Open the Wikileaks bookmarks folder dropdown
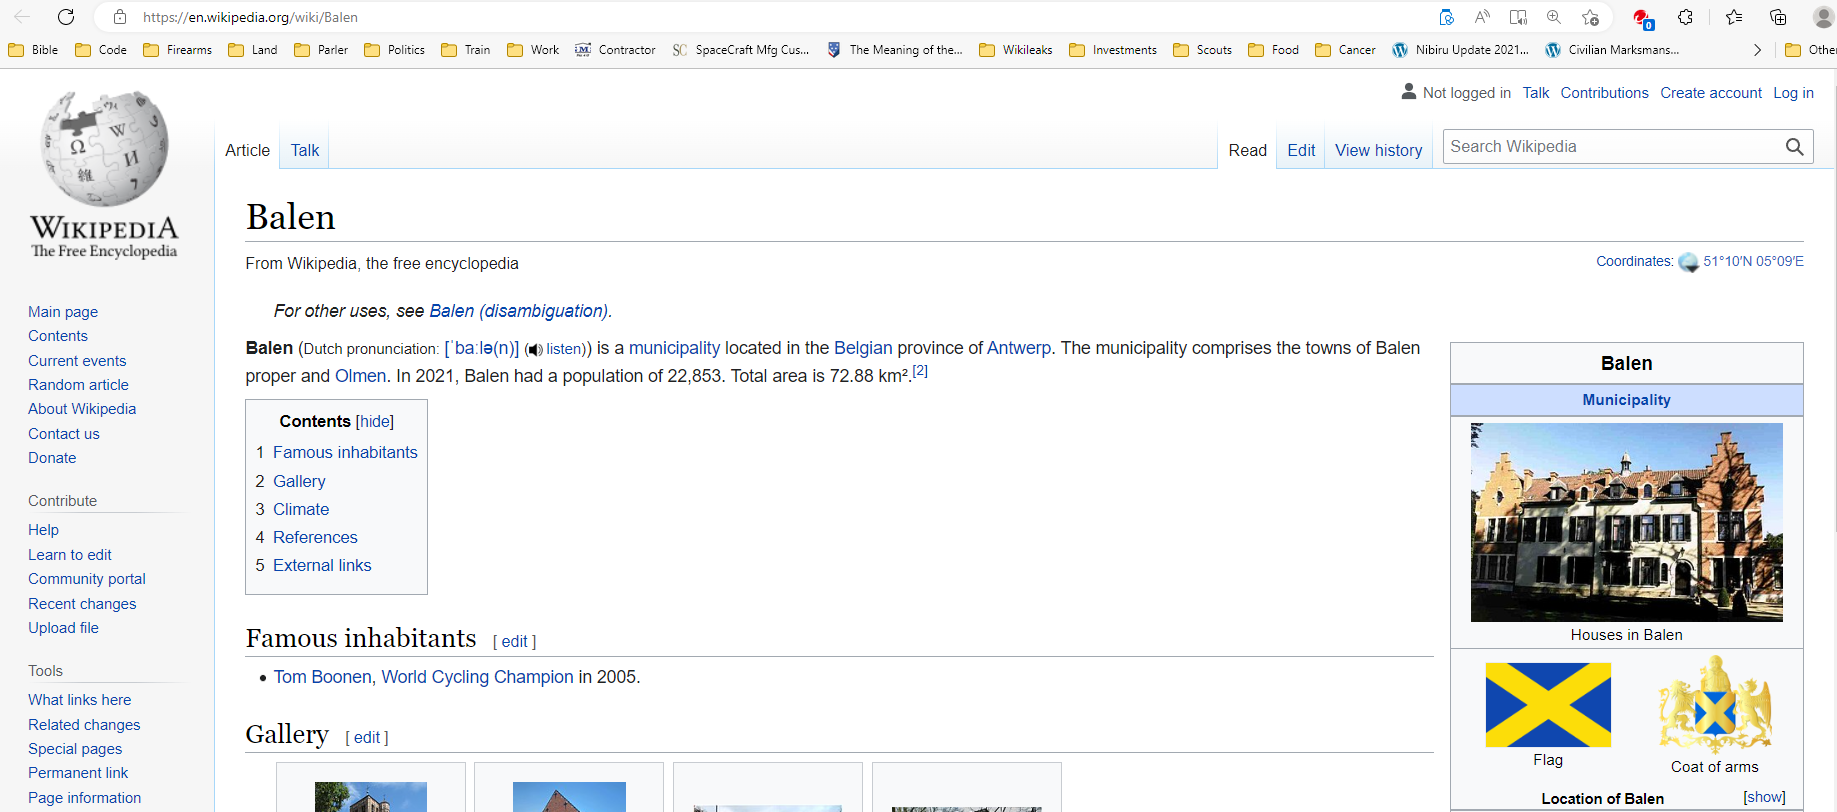This screenshot has height=812, width=1837. click(x=1015, y=50)
